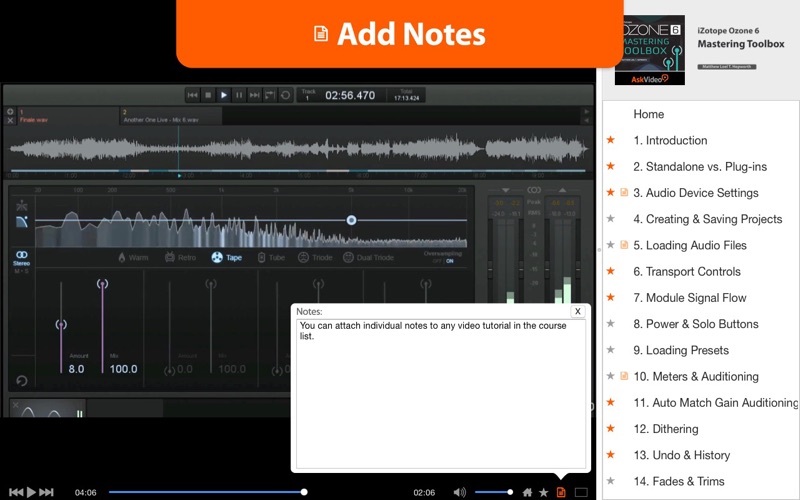The width and height of the screenshot is (800, 500).
Task: Select the Tape exciter mode
Action: click(x=227, y=258)
